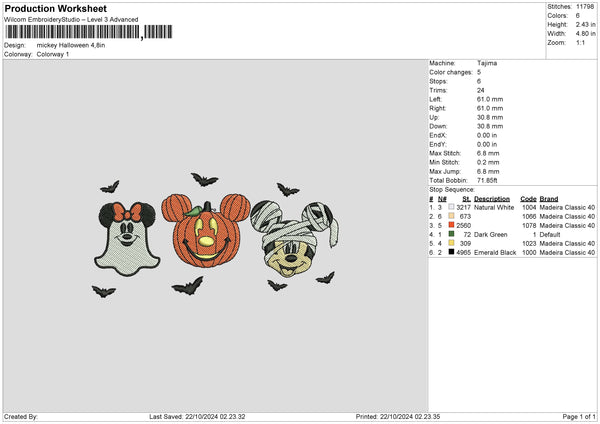Click the Up label in machine info
The image size is (600, 424).
(434, 117)
